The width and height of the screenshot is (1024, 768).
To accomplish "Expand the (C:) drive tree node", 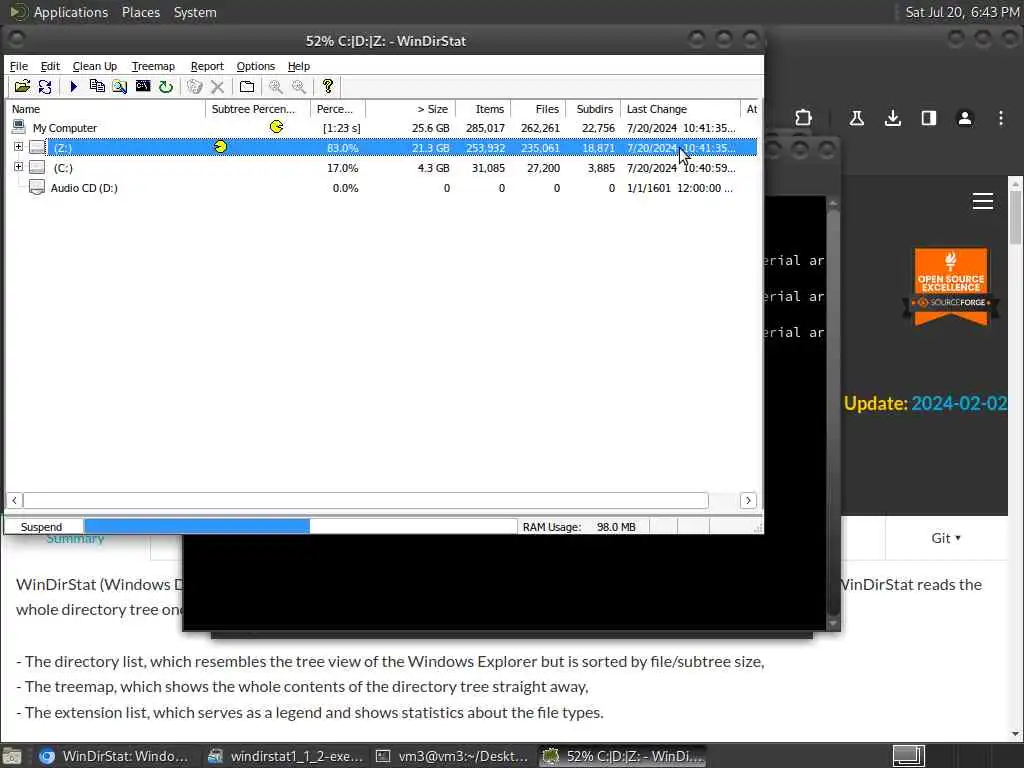I will [x=18, y=167].
